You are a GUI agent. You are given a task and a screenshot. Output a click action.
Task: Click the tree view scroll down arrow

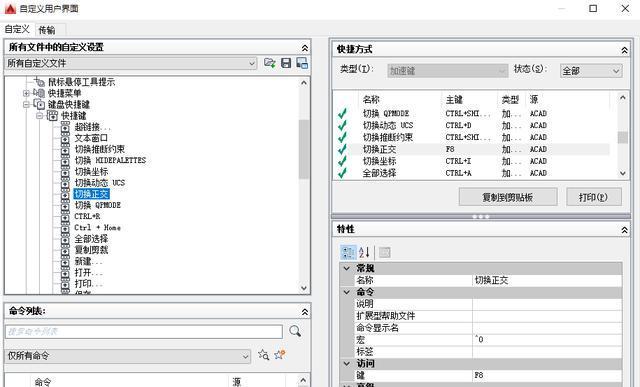(304, 288)
